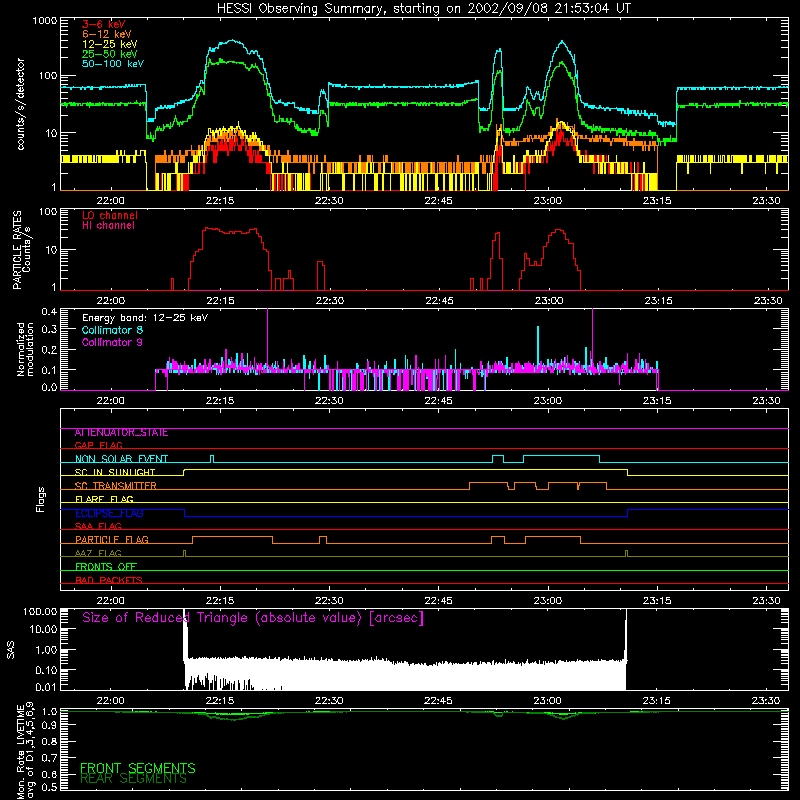The width and height of the screenshot is (800, 800).
Task: Click the '23:00' time tick under the particle rates plot
Action: tap(548, 301)
